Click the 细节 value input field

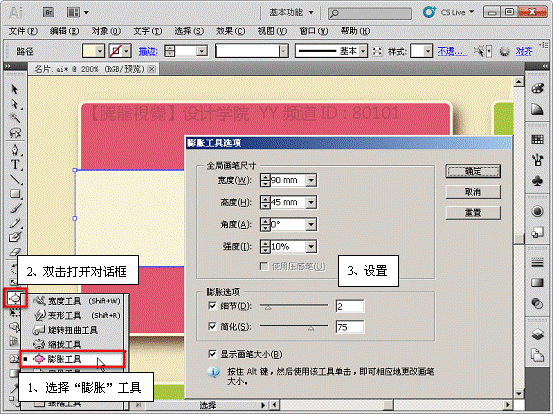[350, 306]
